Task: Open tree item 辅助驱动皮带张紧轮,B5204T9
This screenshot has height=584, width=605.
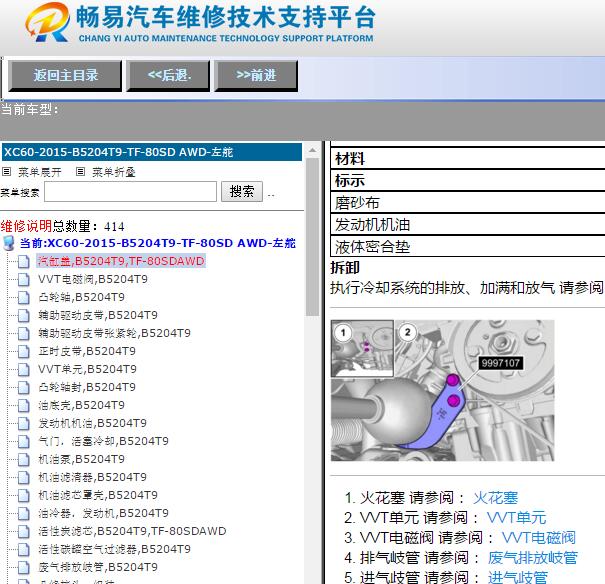Action: [x=115, y=333]
